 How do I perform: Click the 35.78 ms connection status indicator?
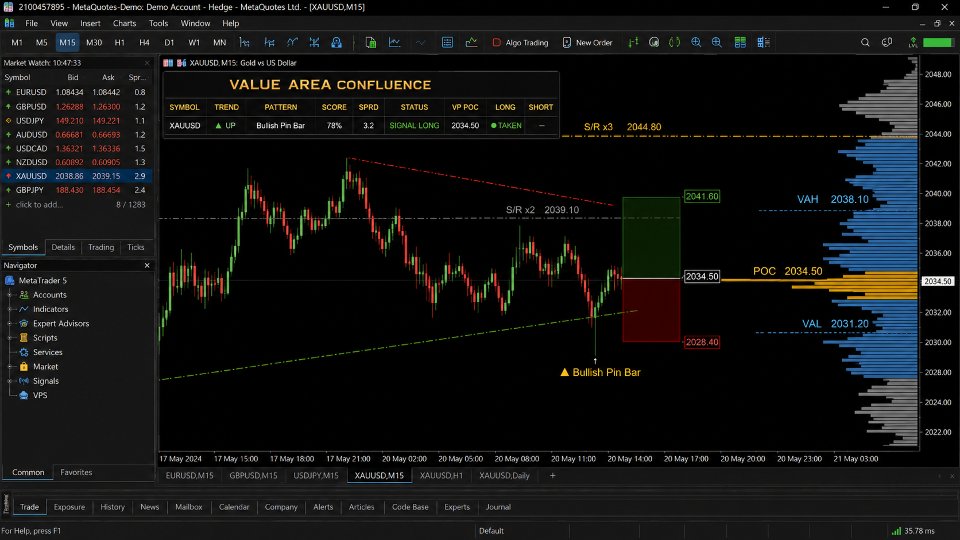tap(913, 531)
